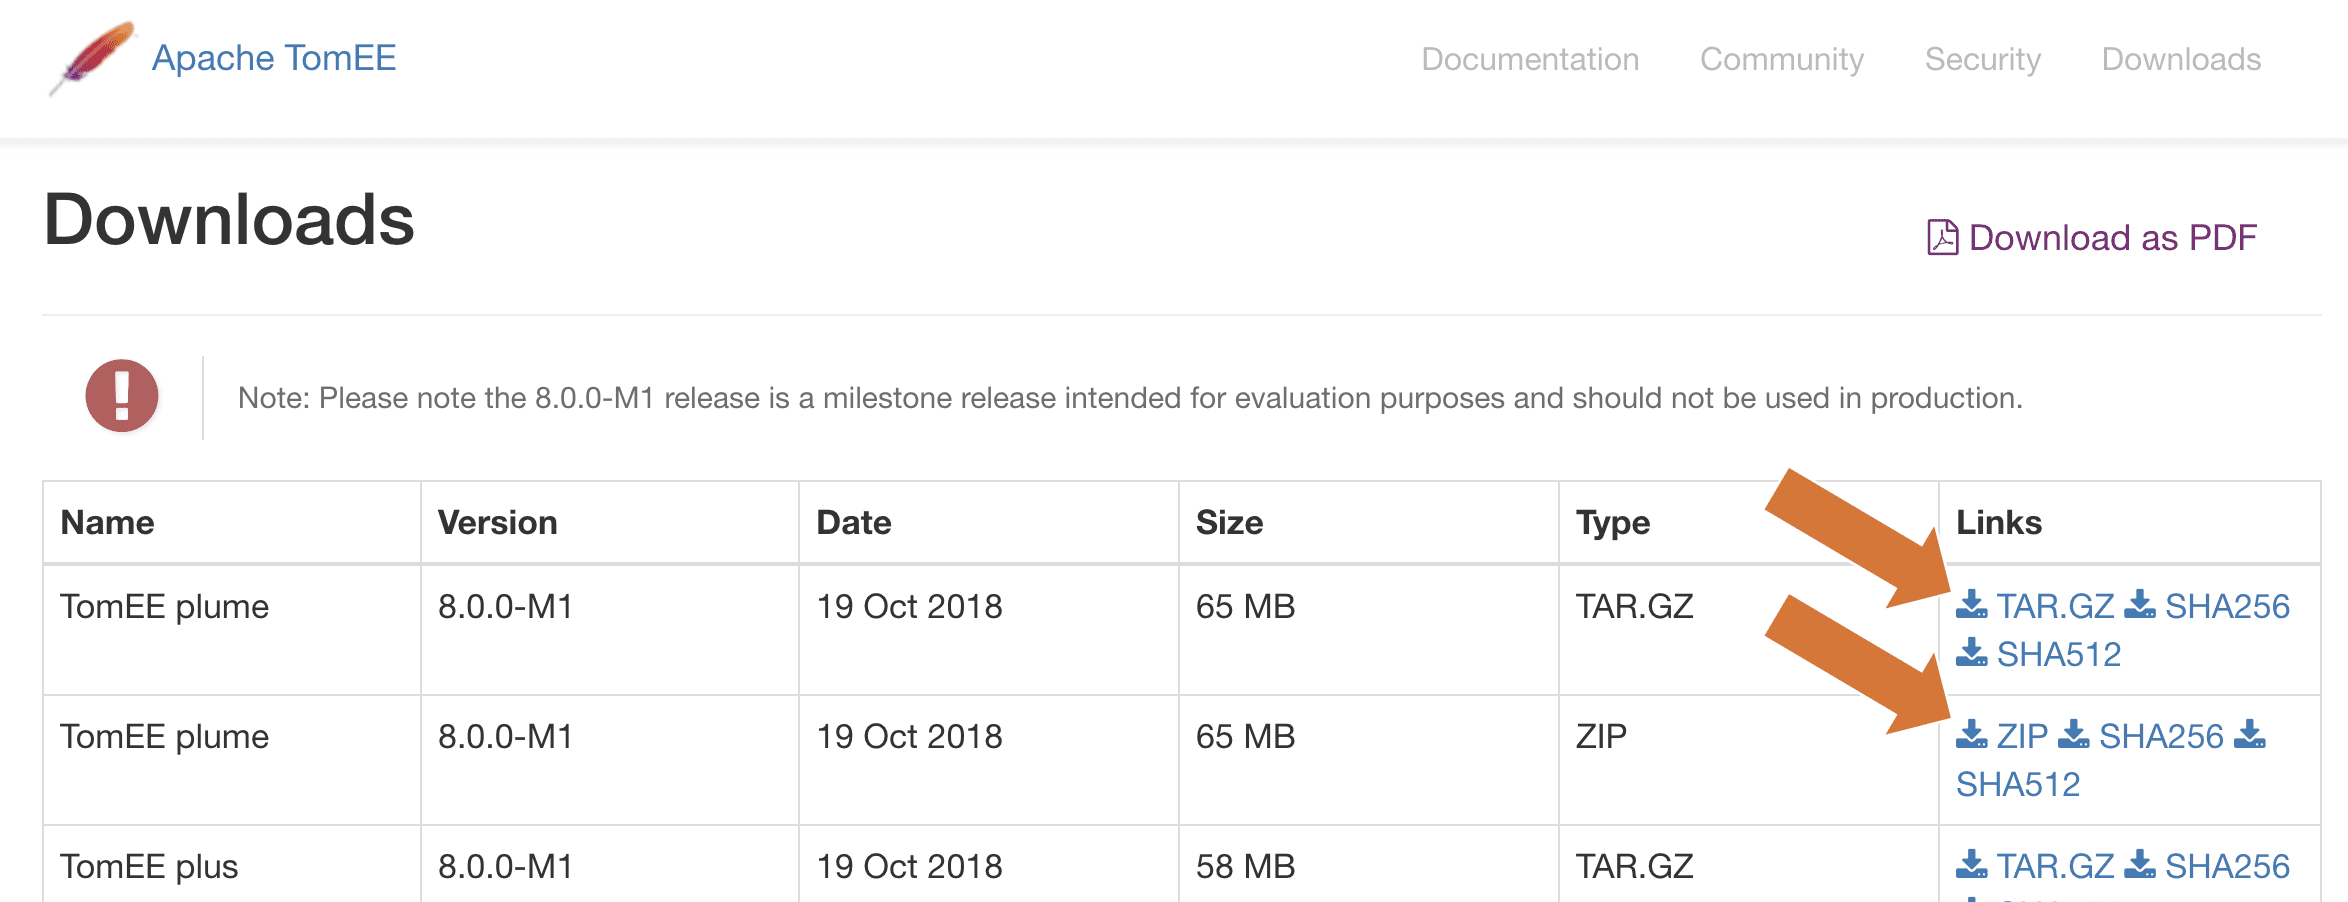
Task: Click the PDF file icon
Action: click(x=1942, y=238)
